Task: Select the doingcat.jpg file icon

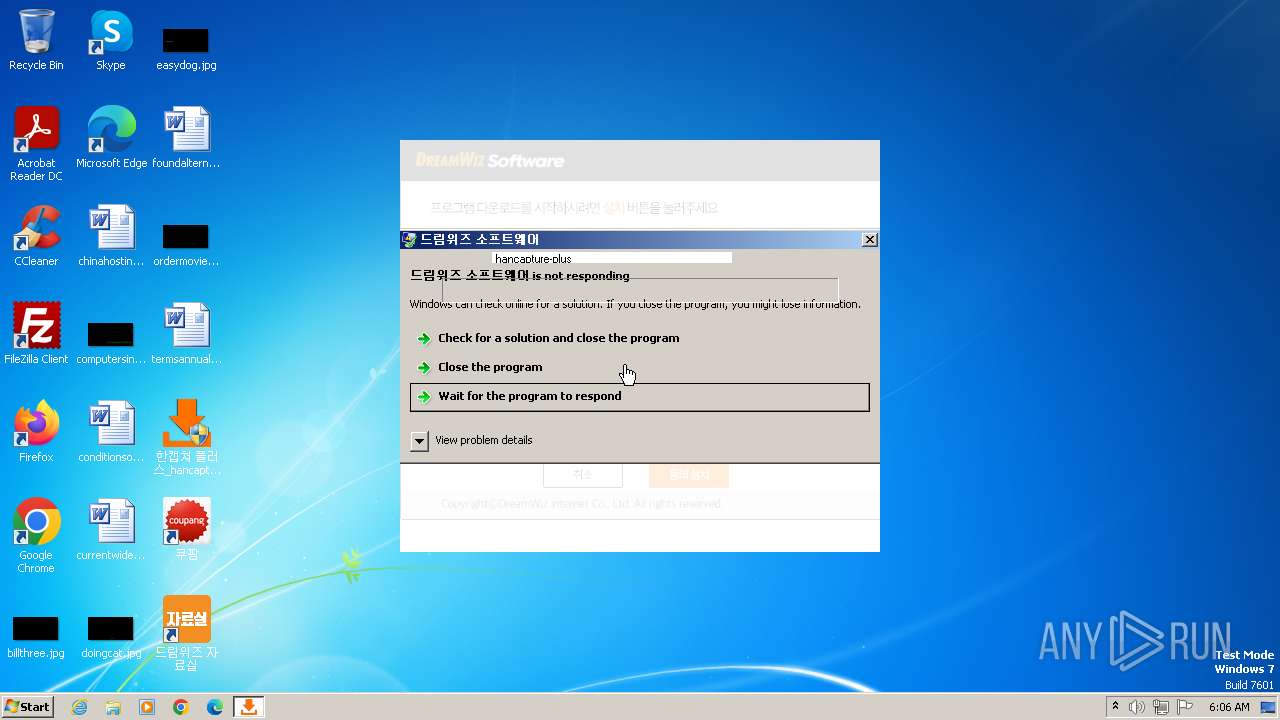Action: pos(111,635)
